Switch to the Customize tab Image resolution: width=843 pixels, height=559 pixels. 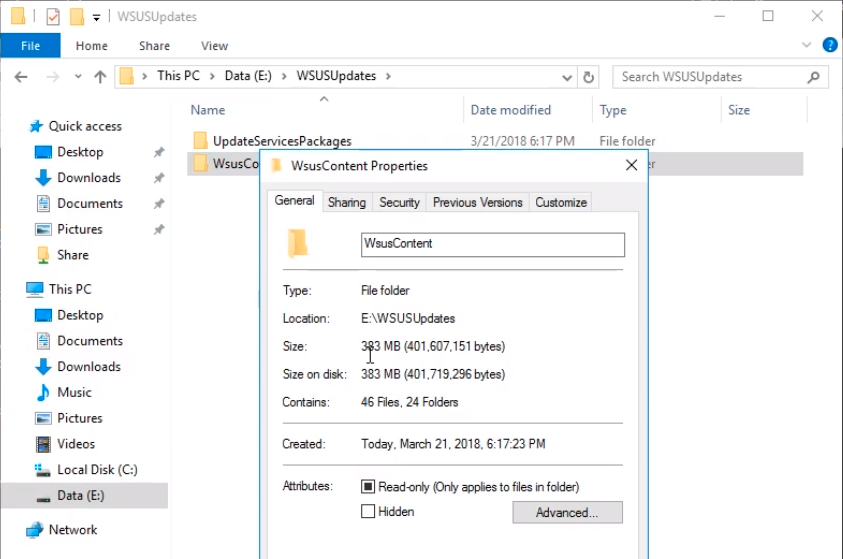[x=561, y=203]
